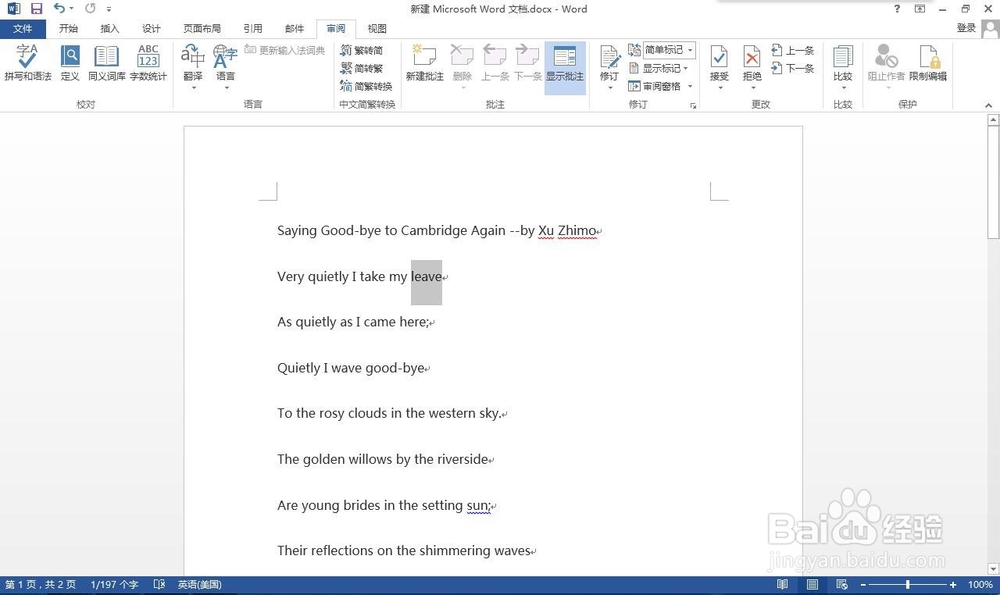Convert Traditional to Simplified (繁转简)
The height and width of the screenshot is (595, 1000).
coord(361,50)
